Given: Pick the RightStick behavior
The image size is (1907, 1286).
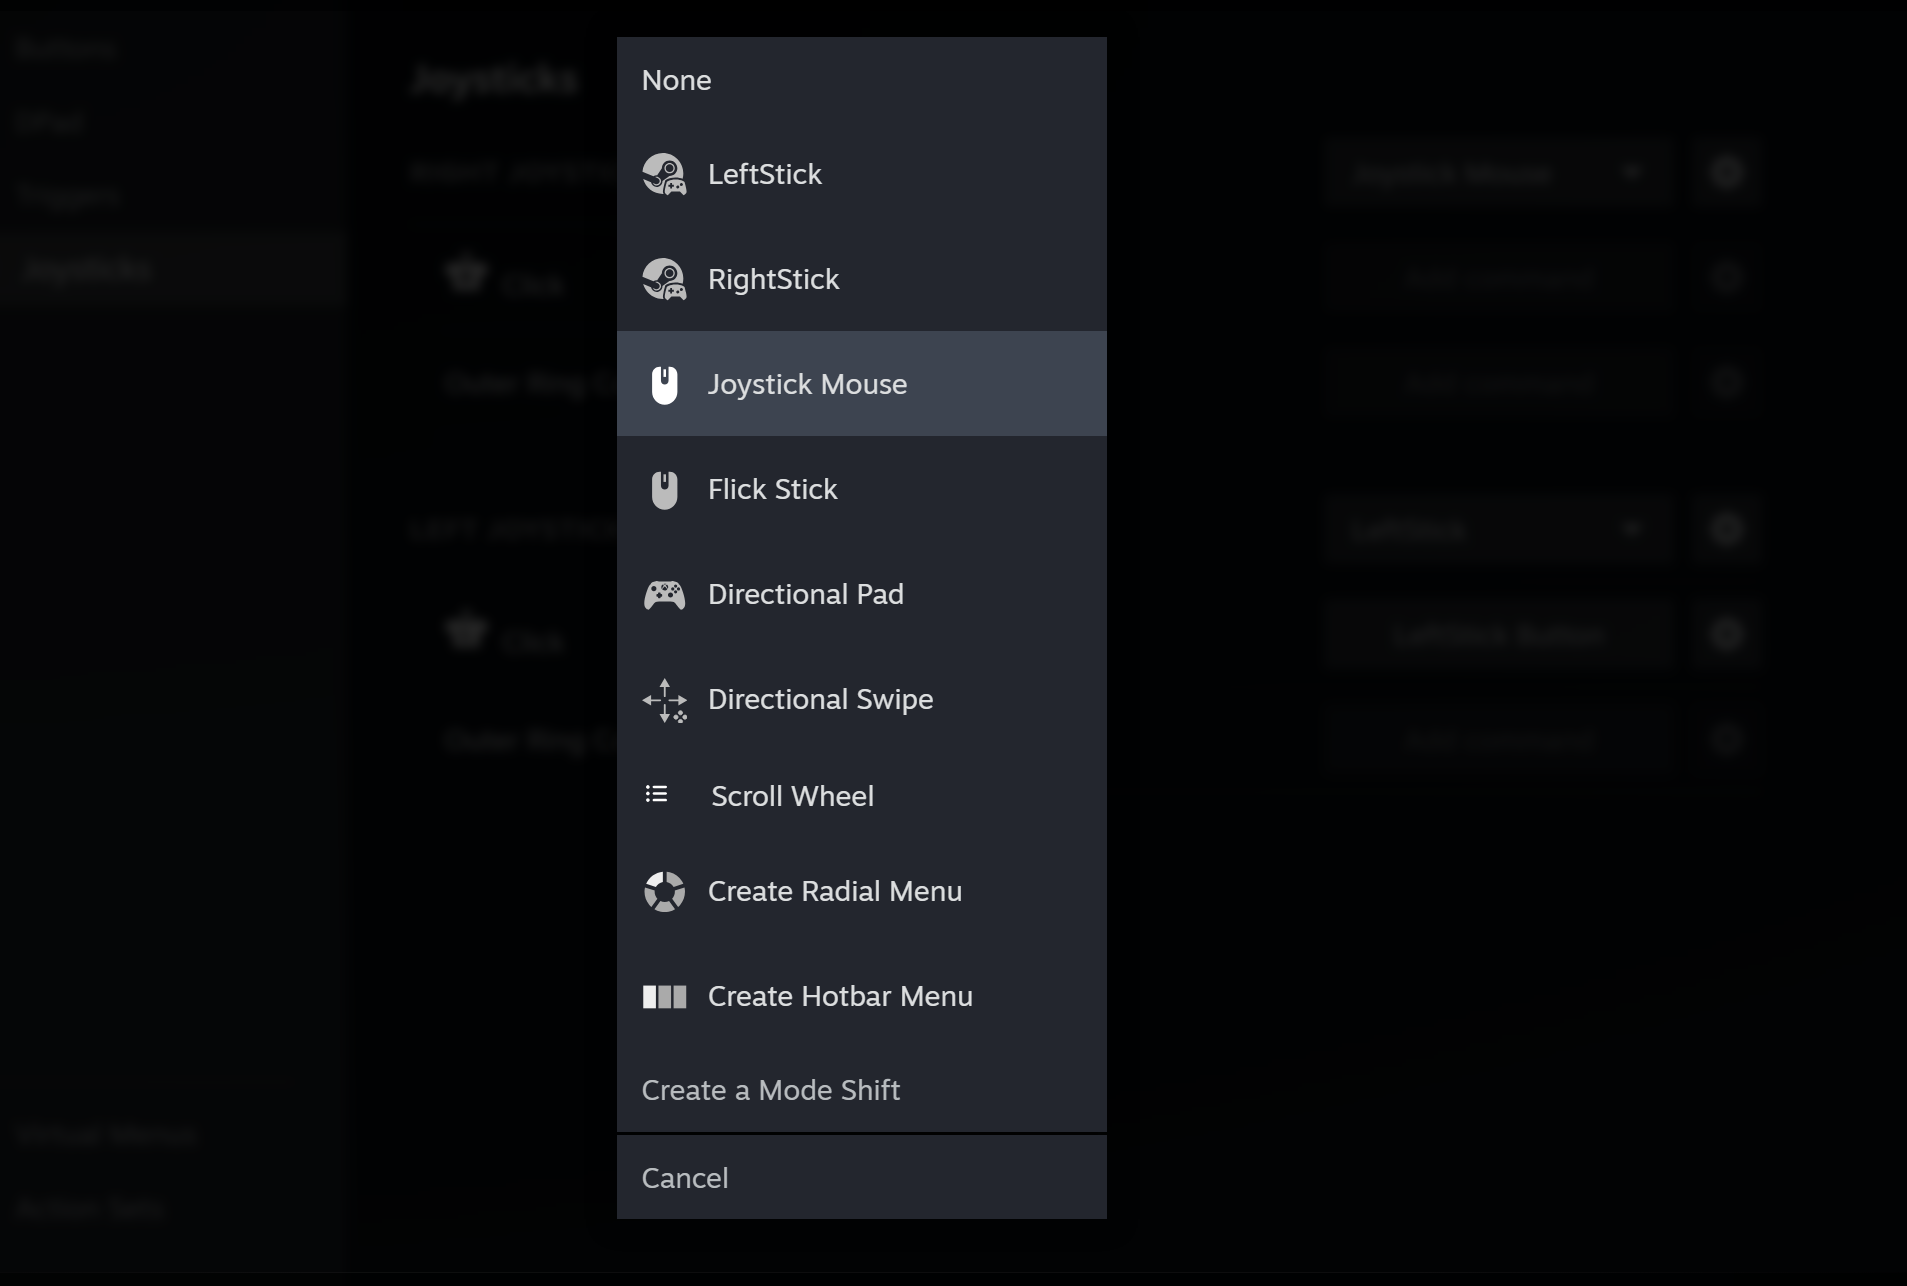Looking at the screenshot, I should [x=773, y=279].
